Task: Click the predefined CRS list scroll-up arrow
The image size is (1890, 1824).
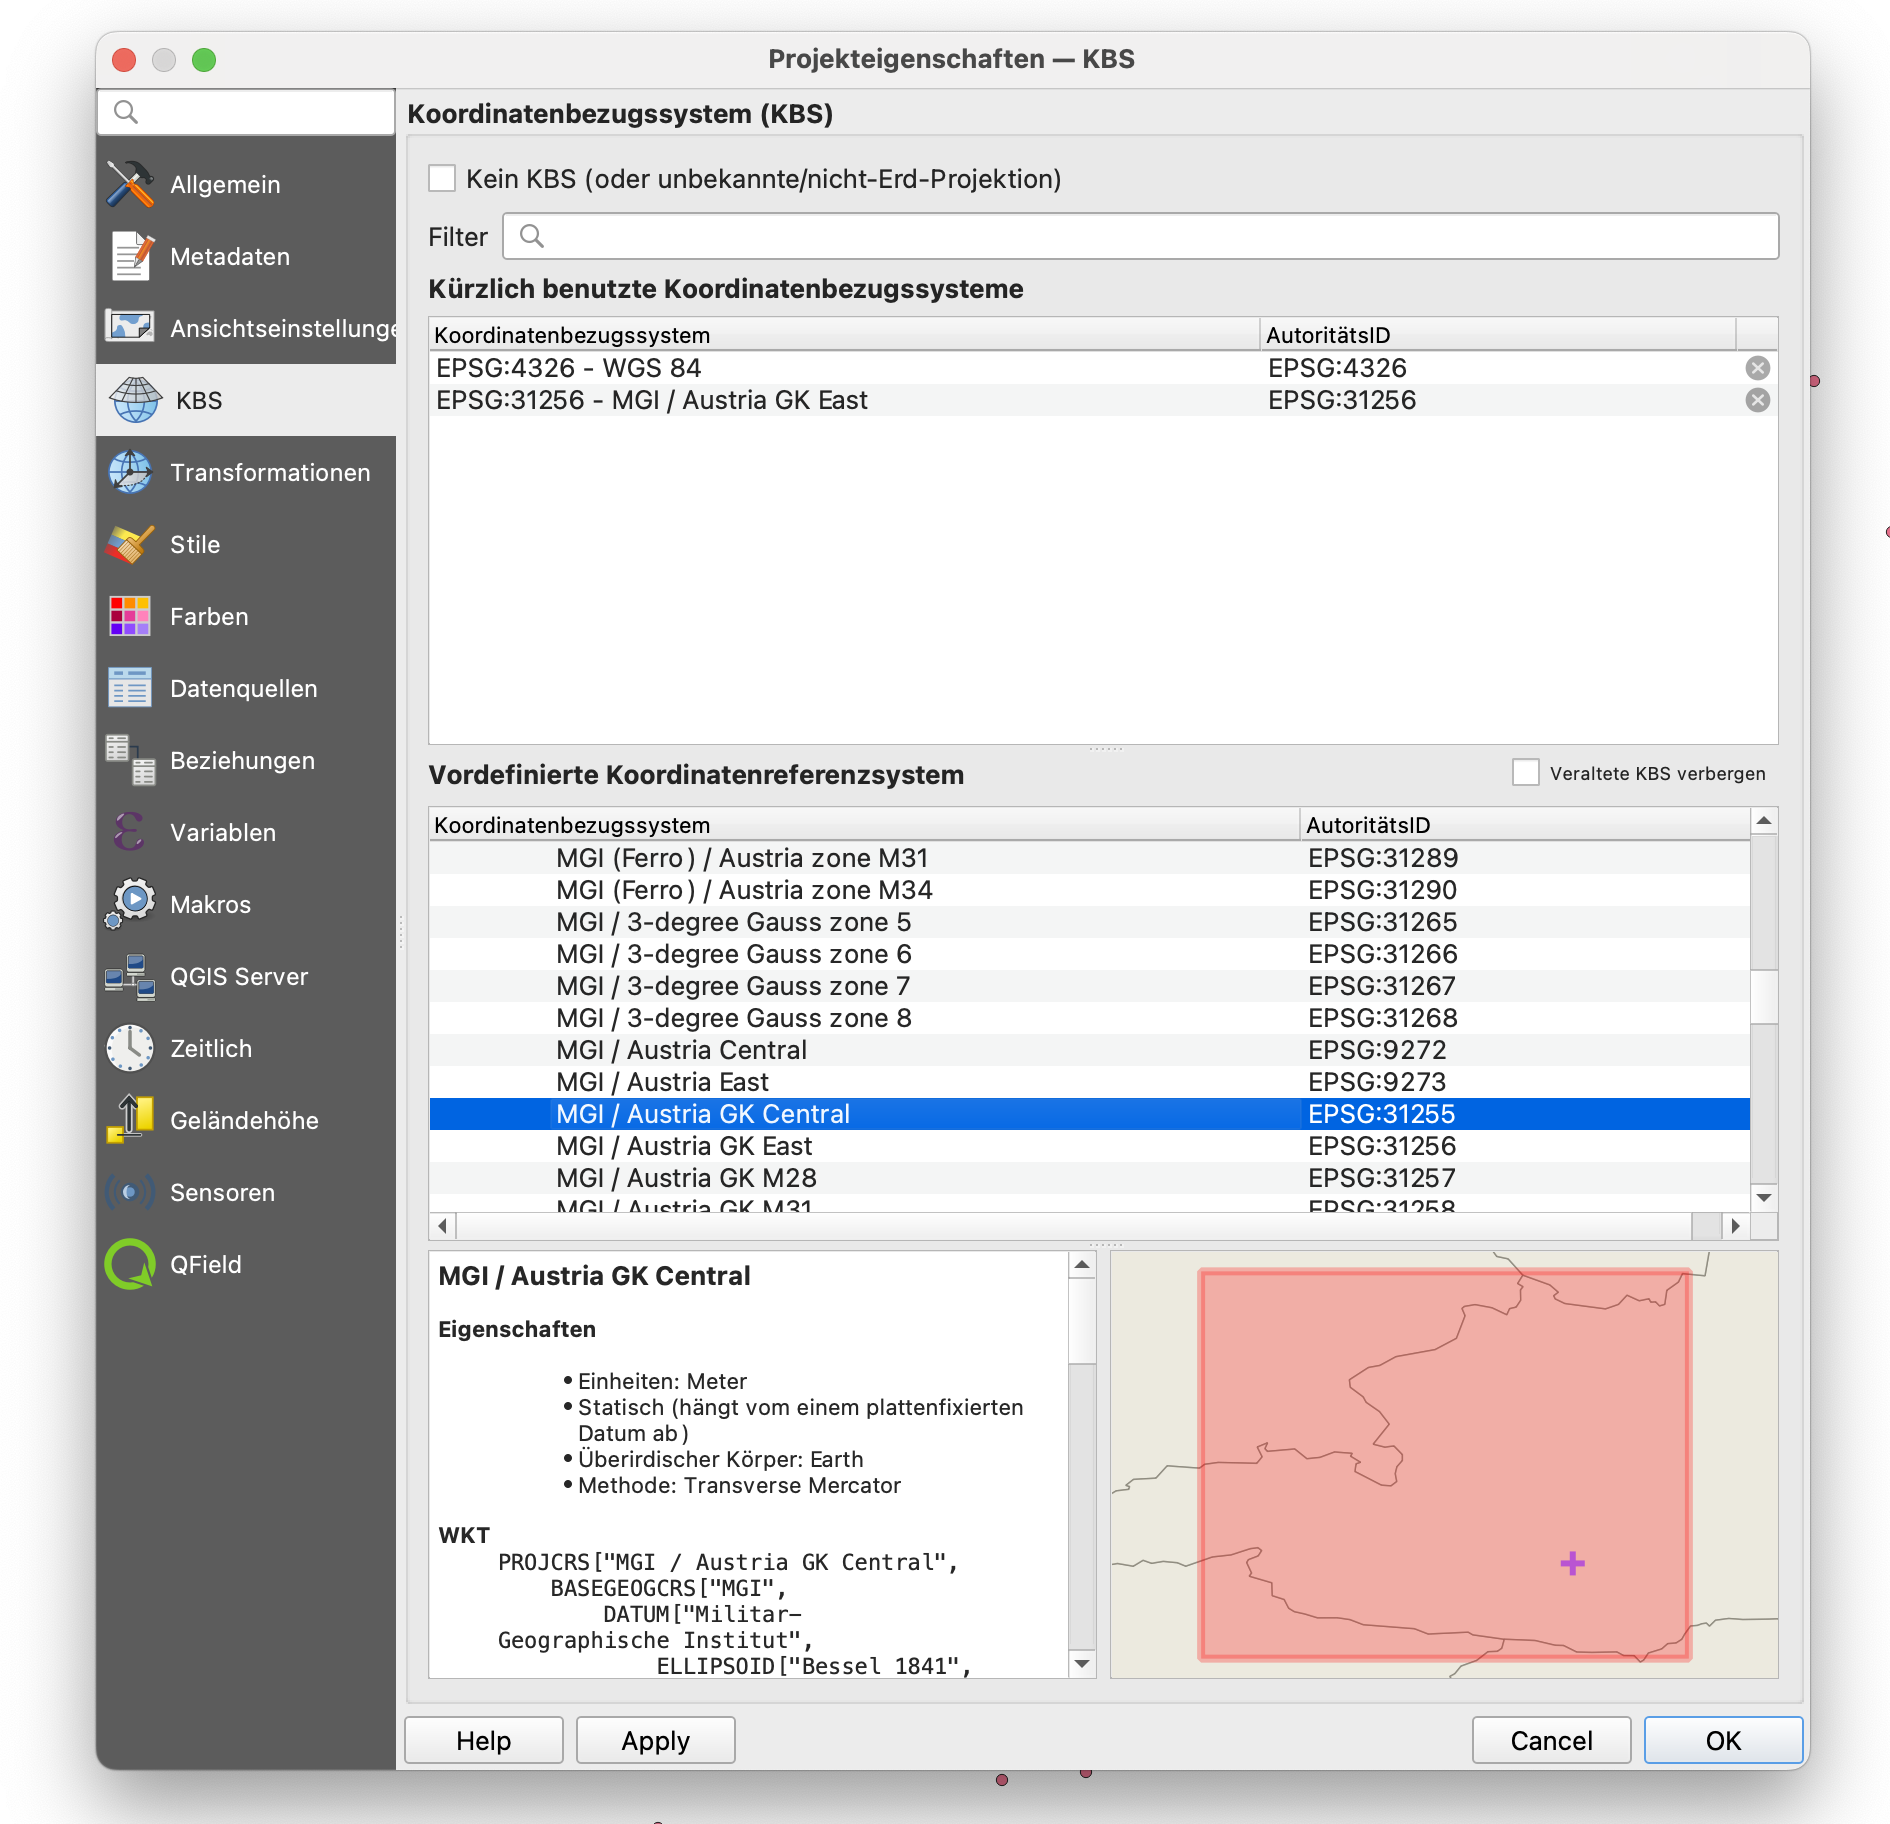Action: click(x=1764, y=821)
